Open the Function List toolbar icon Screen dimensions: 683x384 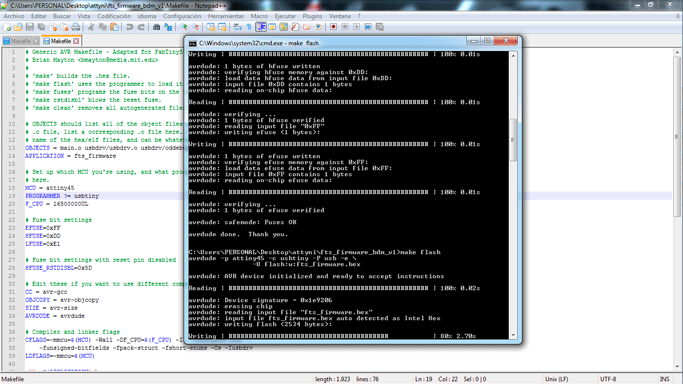click(x=295, y=27)
